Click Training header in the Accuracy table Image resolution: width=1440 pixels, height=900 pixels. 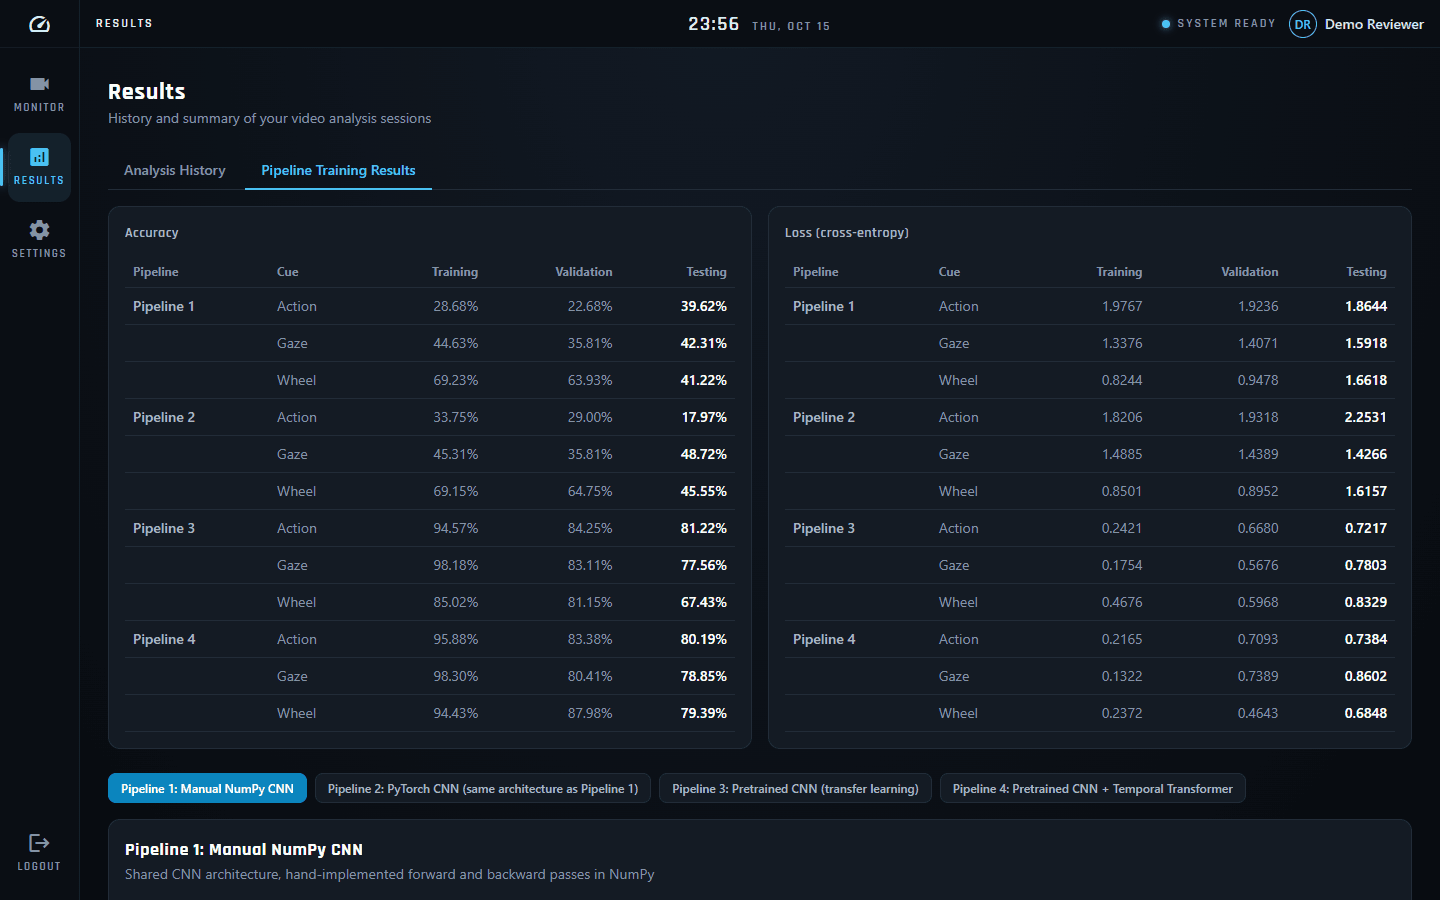coord(455,272)
